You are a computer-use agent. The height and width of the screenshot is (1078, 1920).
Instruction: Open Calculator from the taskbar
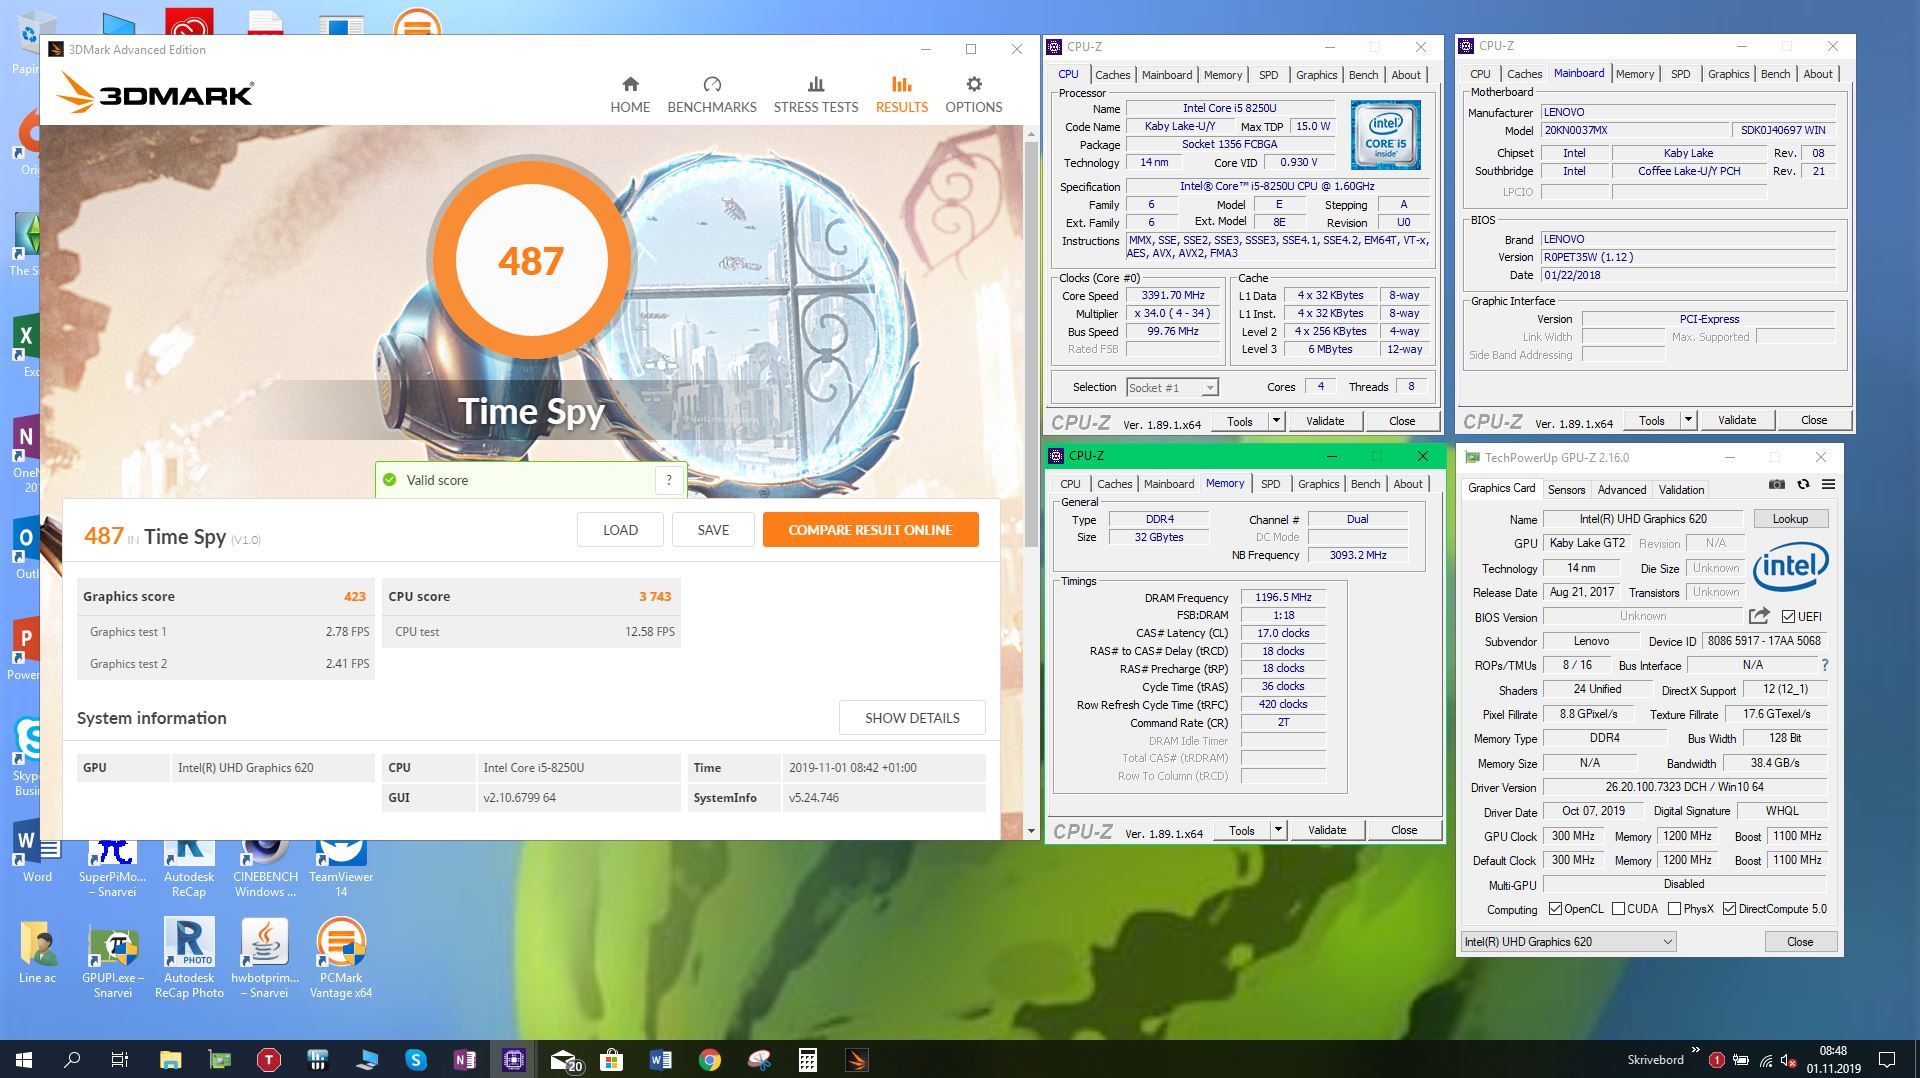808,1060
